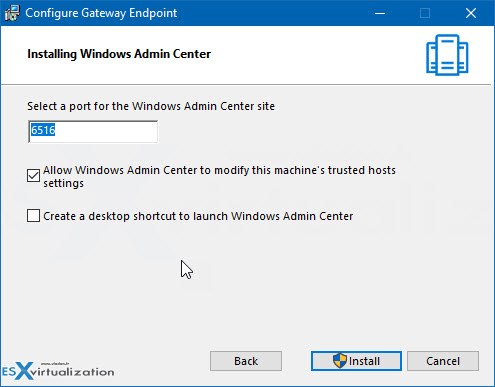
Task: Click the 'Select a port' label text
Action: (151, 106)
